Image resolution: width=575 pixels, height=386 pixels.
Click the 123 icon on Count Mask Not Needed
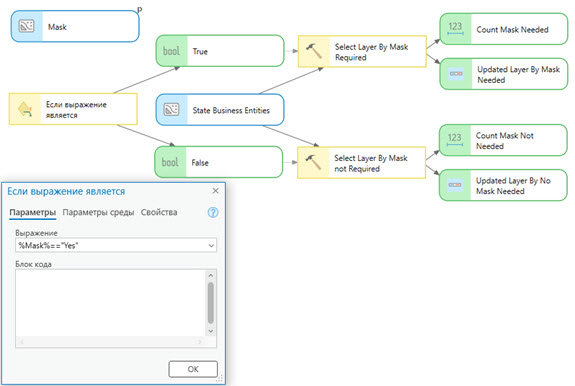(x=455, y=140)
